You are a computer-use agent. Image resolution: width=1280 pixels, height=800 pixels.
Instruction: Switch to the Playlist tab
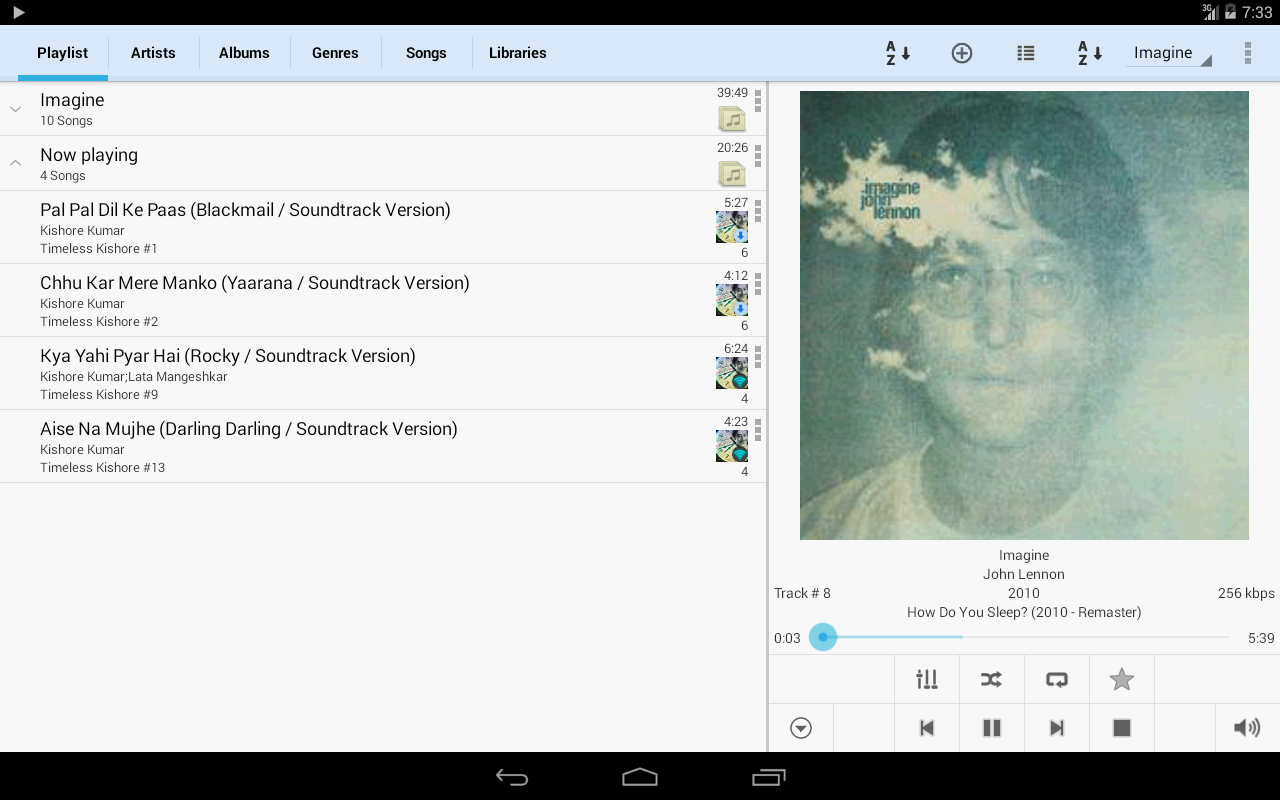coord(63,53)
